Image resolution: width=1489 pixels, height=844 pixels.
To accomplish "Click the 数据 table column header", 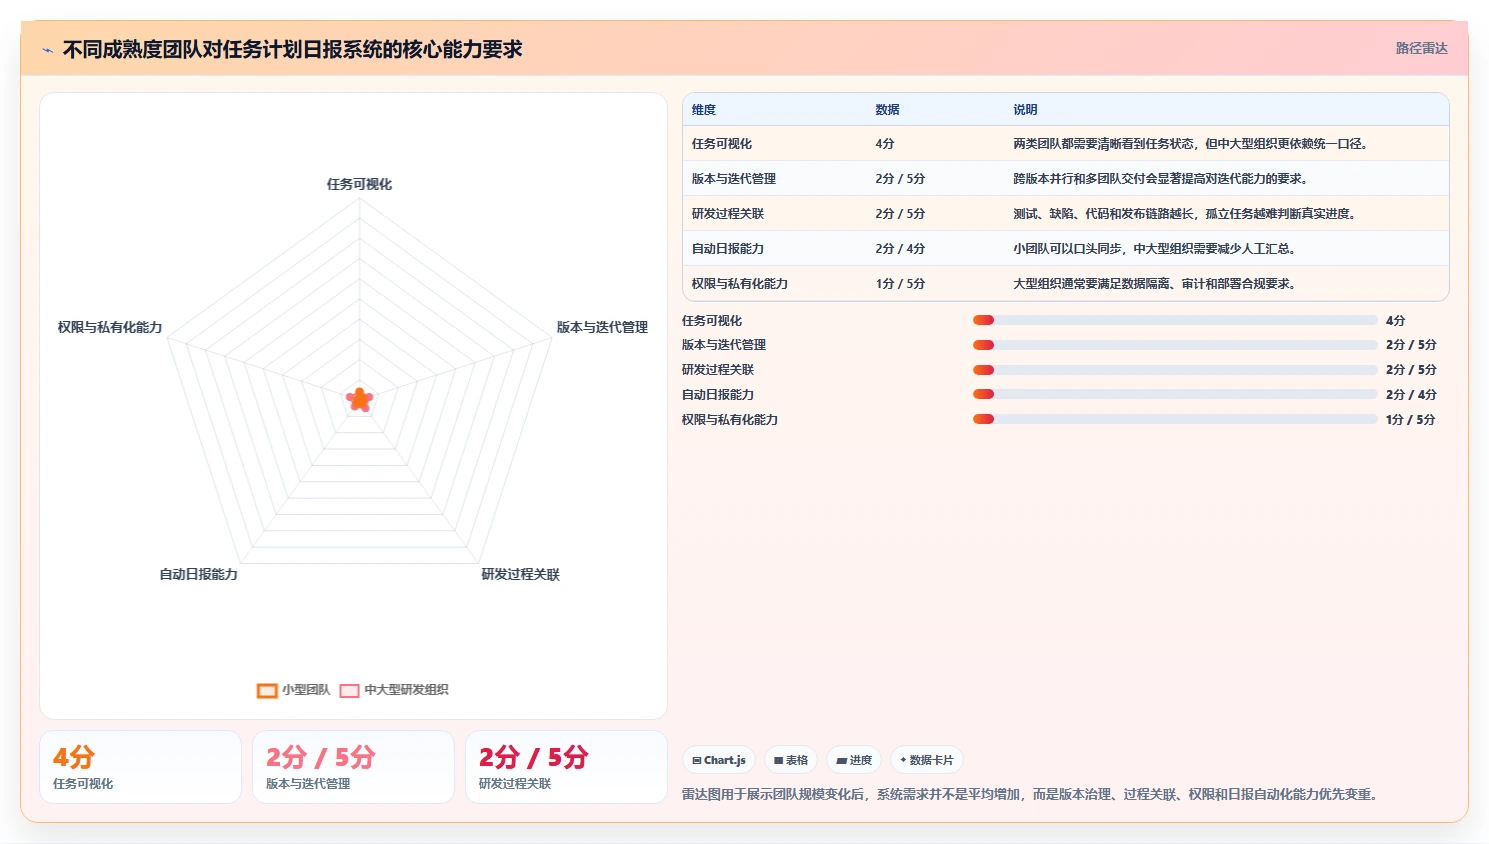I will (887, 110).
